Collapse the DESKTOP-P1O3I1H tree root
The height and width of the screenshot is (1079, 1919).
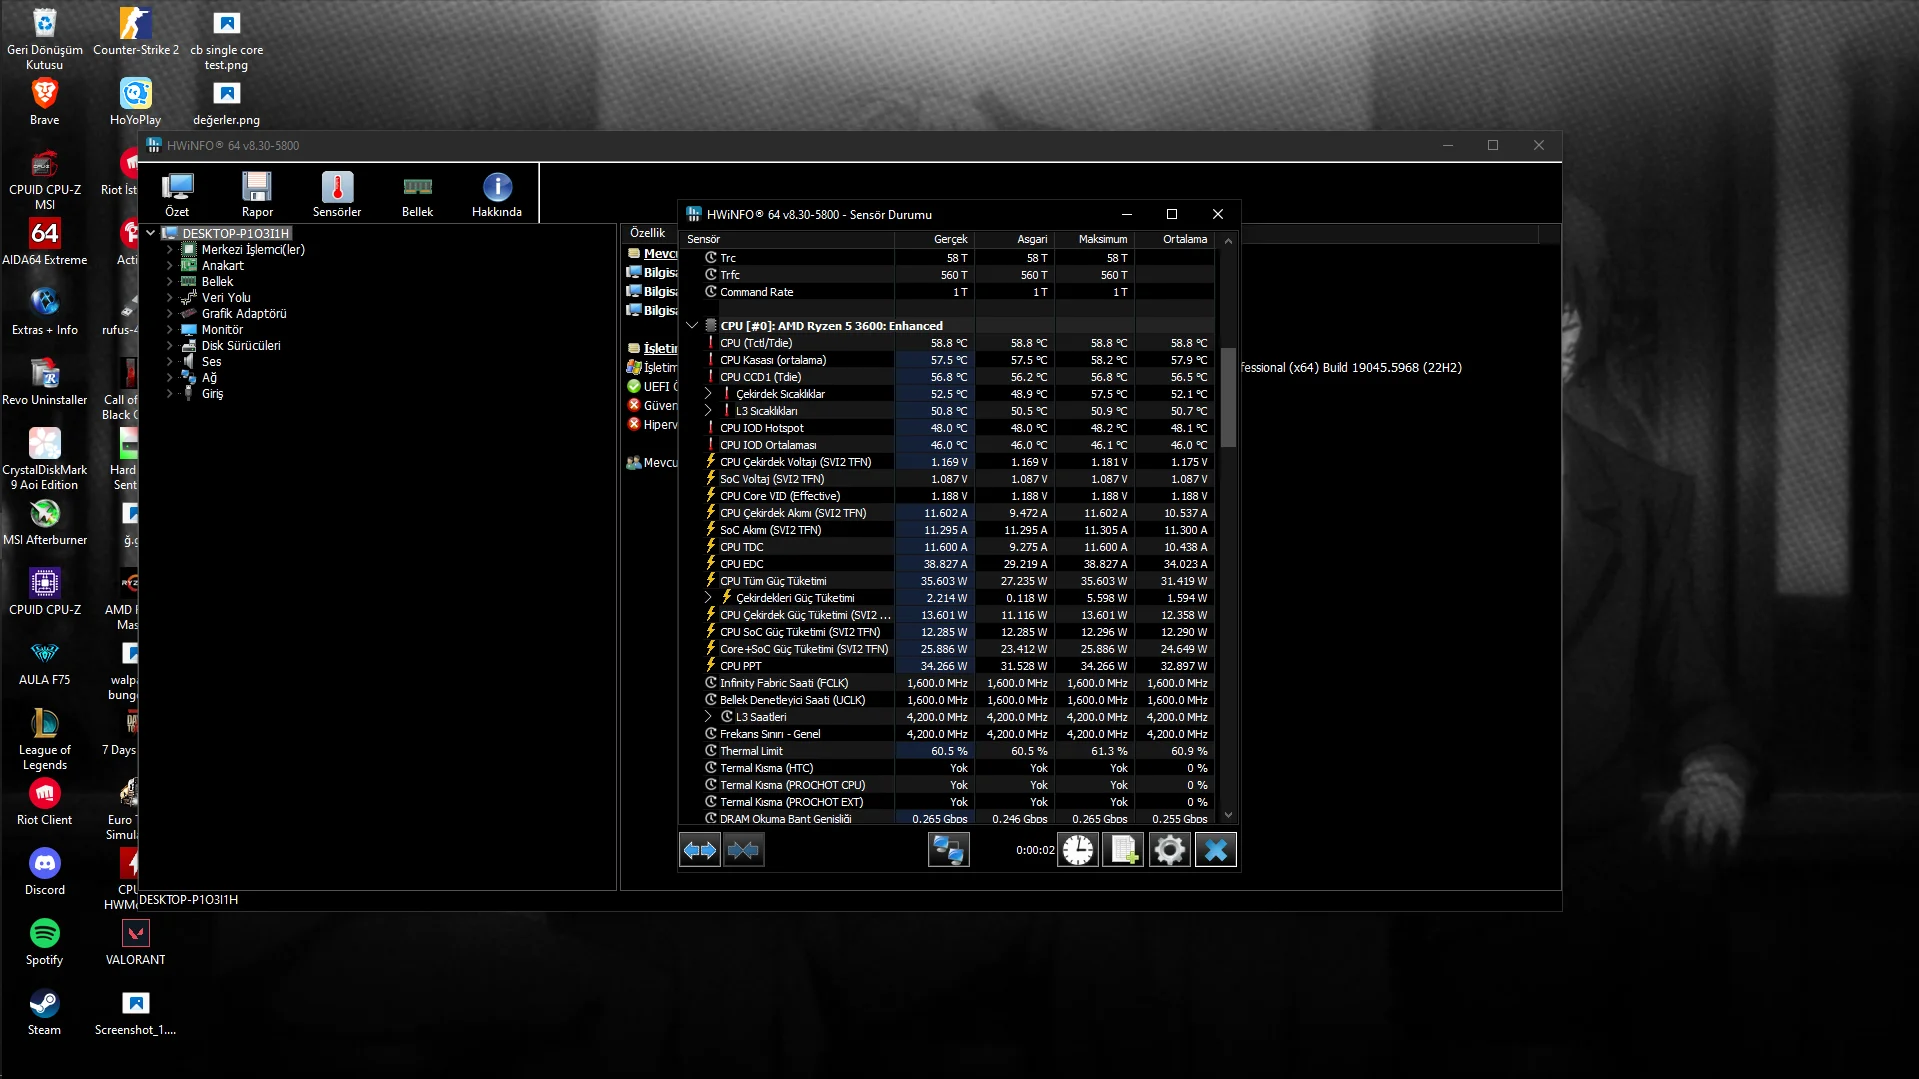pyautogui.click(x=151, y=233)
